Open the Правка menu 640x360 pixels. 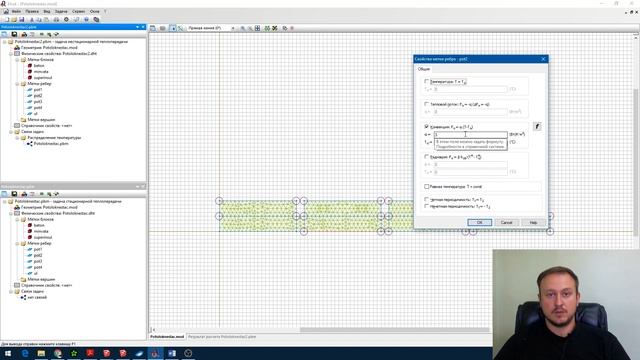pyautogui.click(x=32, y=11)
